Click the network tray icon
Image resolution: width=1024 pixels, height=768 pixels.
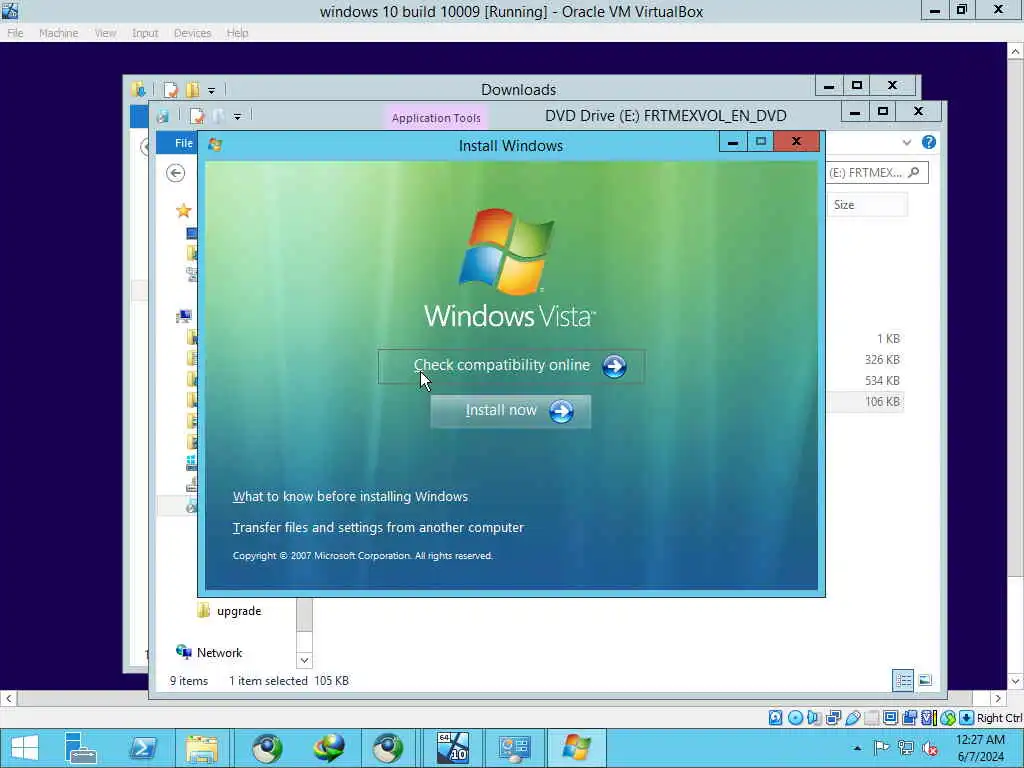click(906, 748)
